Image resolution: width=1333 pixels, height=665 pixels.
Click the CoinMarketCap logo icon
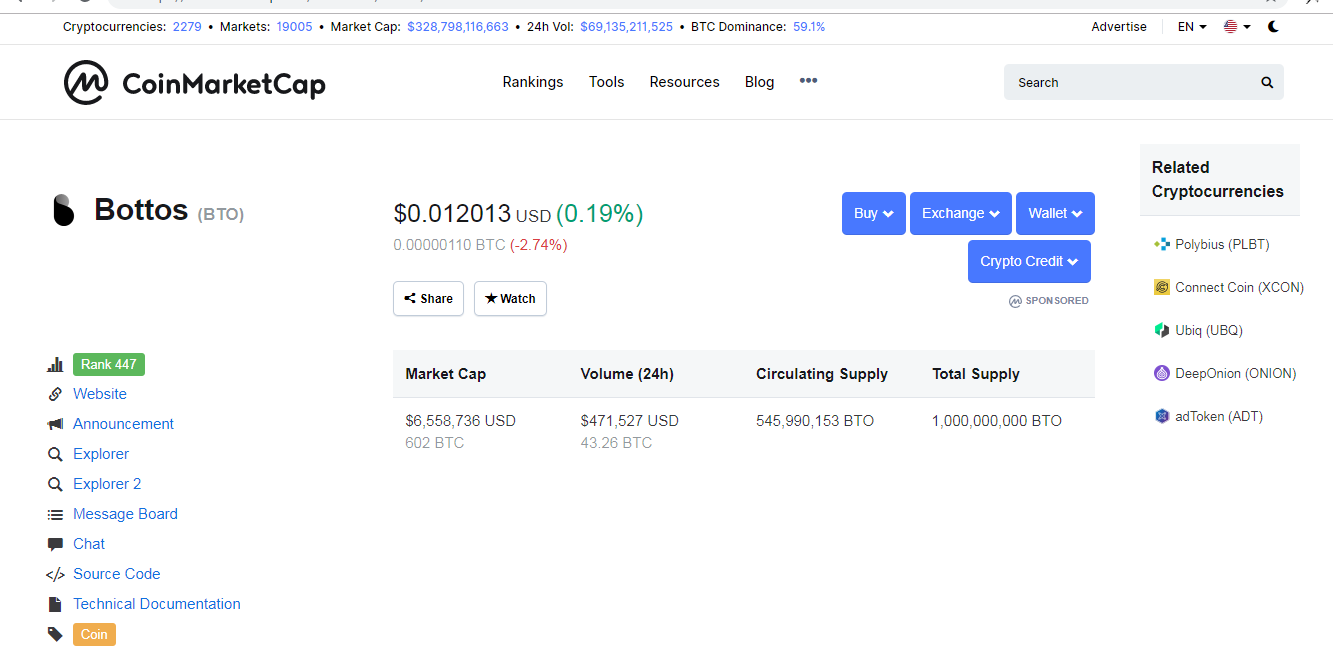click(x=86, y=82)
